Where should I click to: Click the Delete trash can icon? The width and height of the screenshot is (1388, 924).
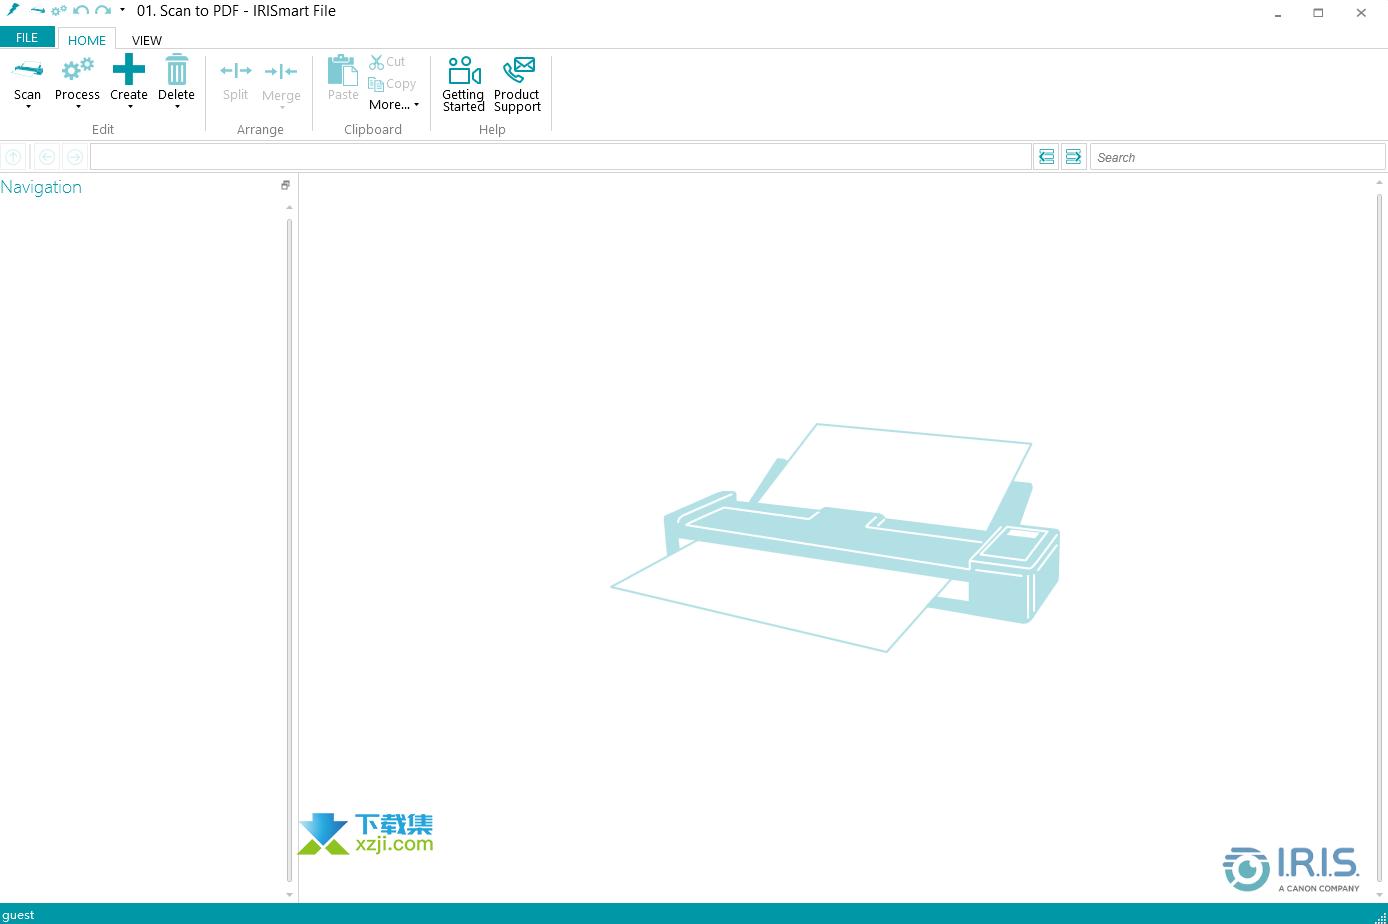[x=177, y=69]
